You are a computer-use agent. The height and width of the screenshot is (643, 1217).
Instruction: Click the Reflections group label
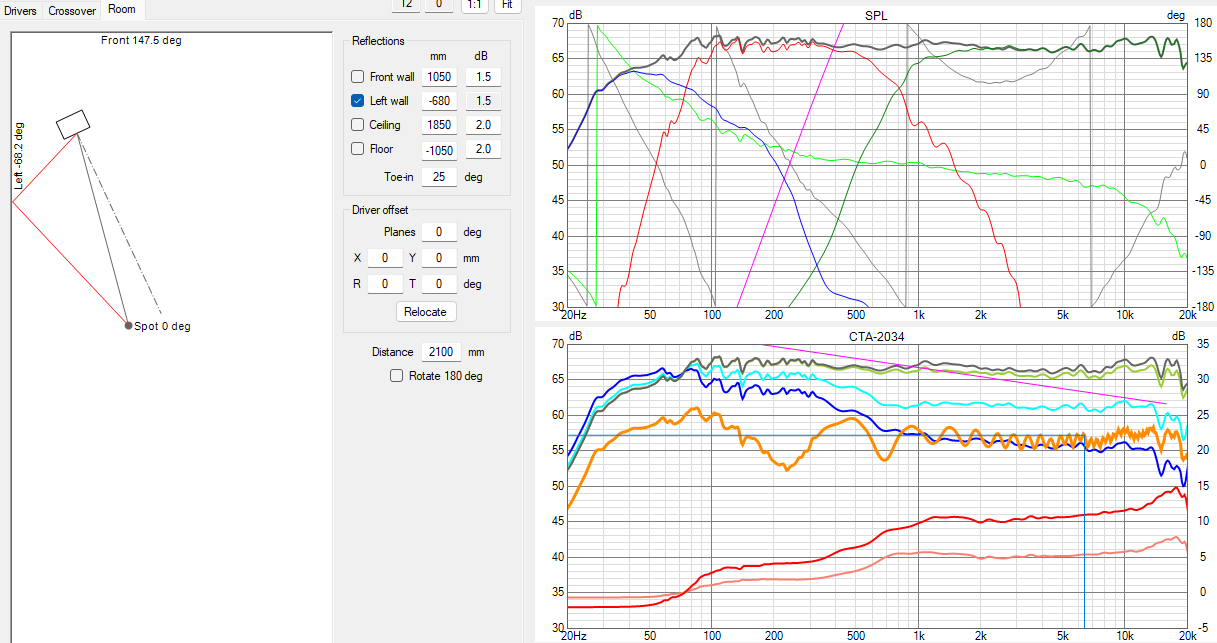click(378, 41)
